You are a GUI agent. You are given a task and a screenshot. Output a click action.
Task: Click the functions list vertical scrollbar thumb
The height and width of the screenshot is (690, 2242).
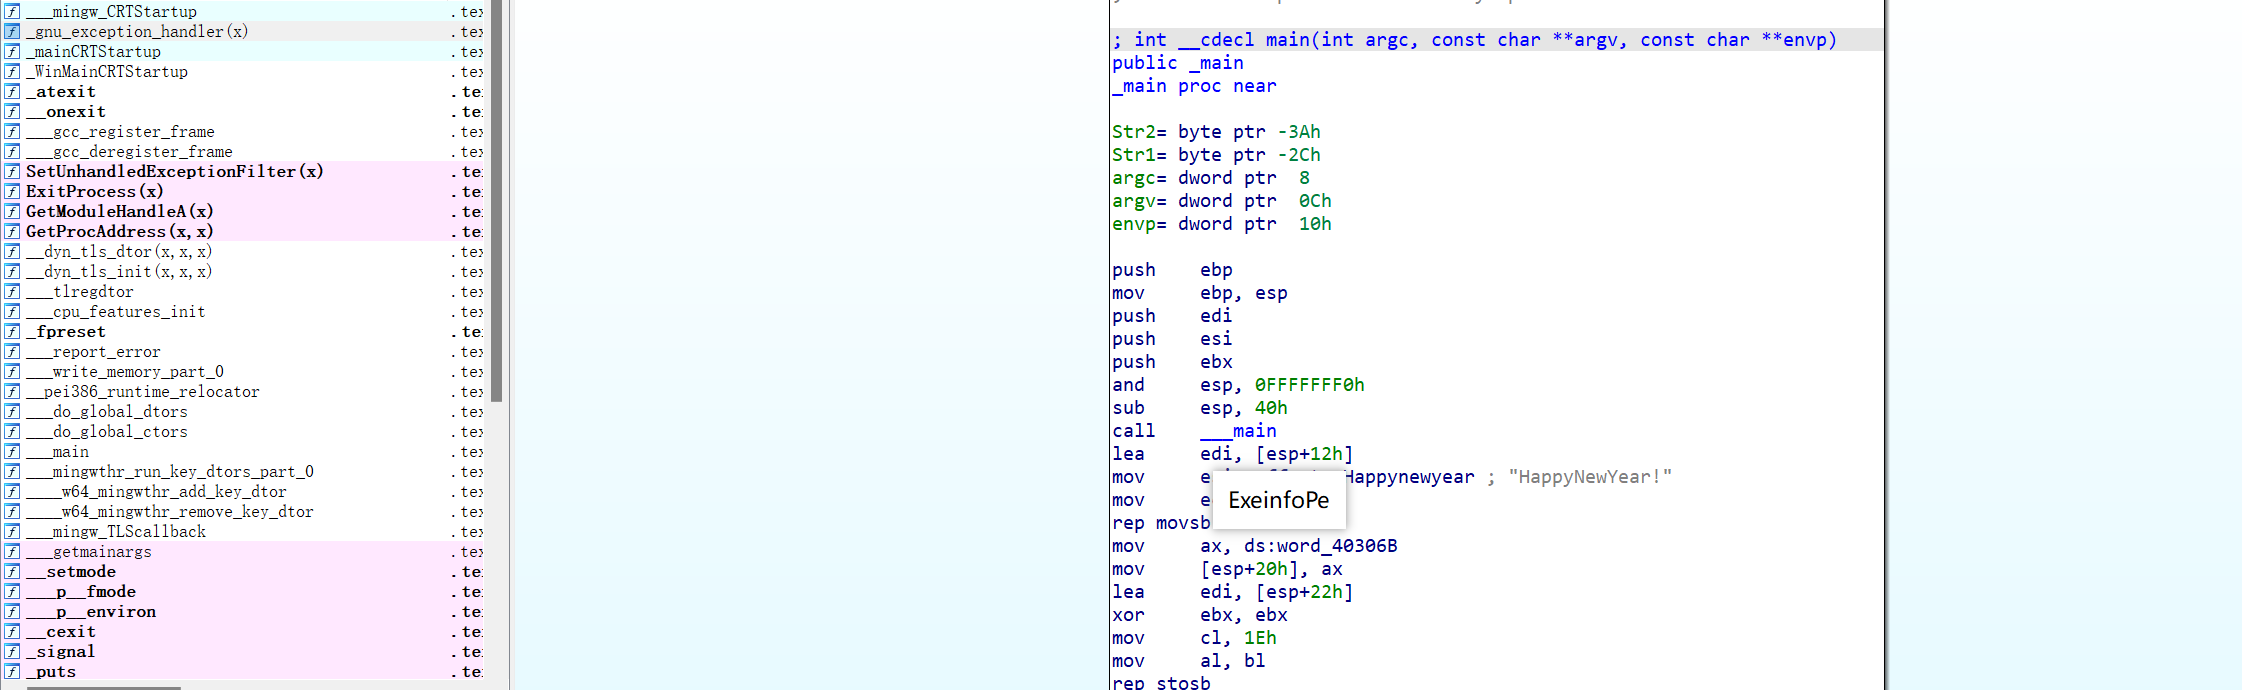point(496,200)
